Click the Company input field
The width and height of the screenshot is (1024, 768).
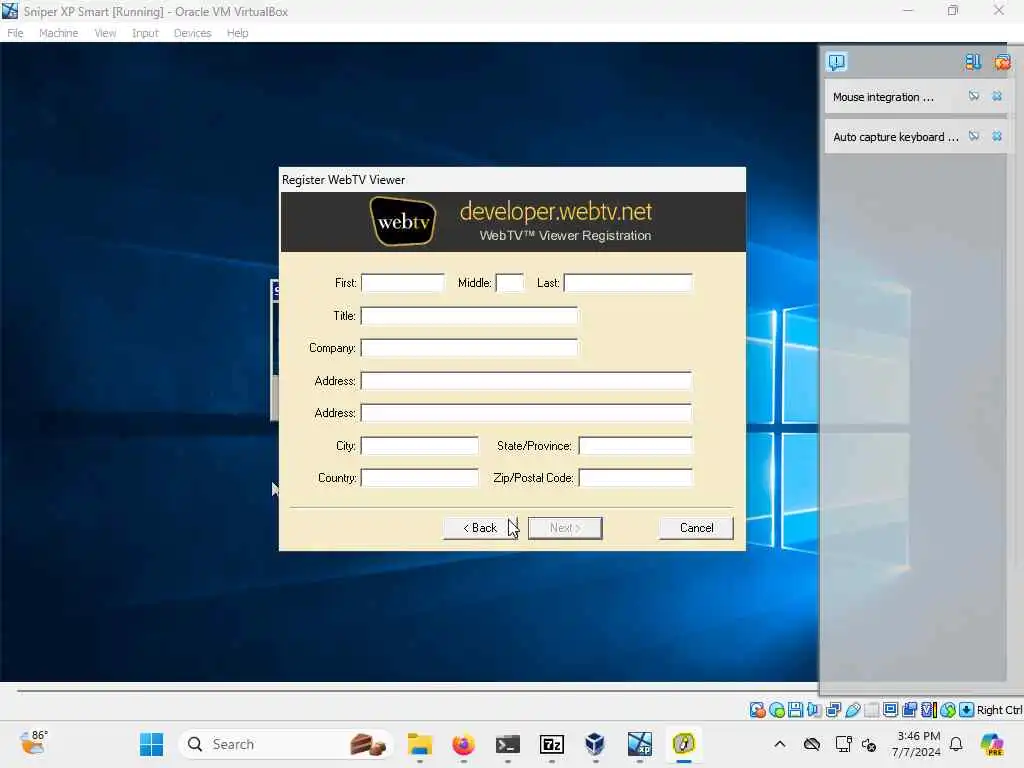pos(470,348)
